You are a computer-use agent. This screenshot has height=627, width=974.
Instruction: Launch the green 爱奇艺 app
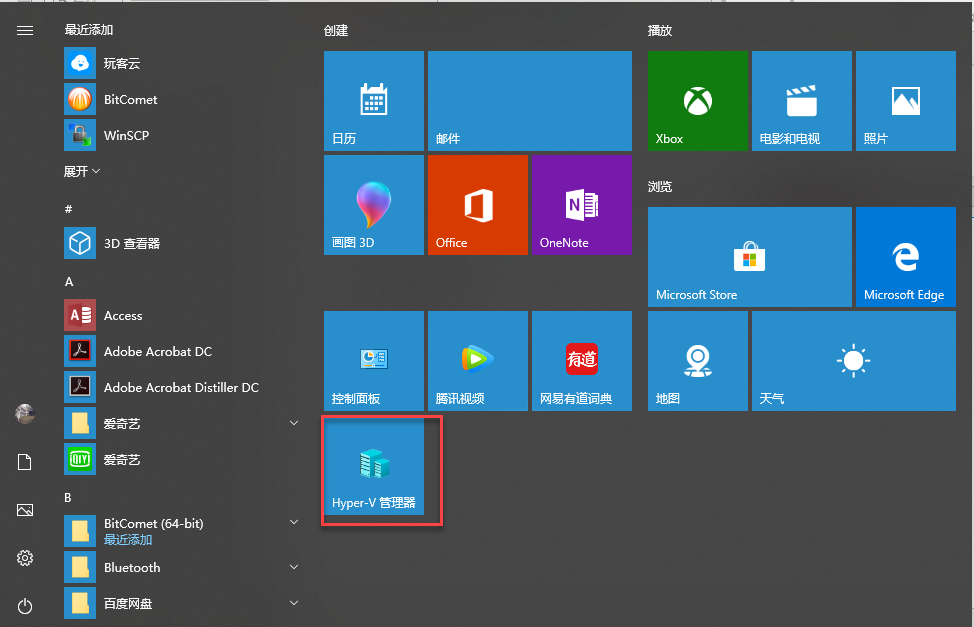click(x=183, y=459)
